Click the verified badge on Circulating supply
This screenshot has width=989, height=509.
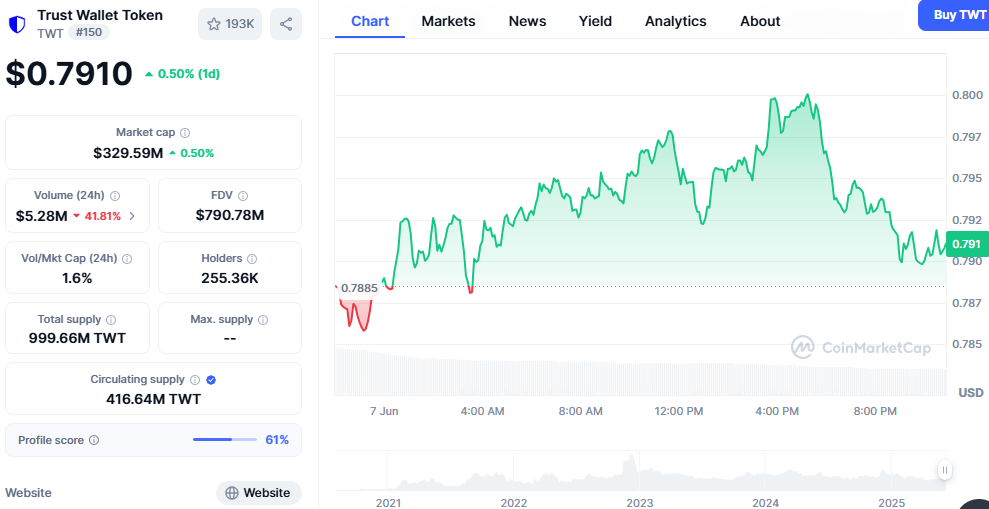[211, 380]
